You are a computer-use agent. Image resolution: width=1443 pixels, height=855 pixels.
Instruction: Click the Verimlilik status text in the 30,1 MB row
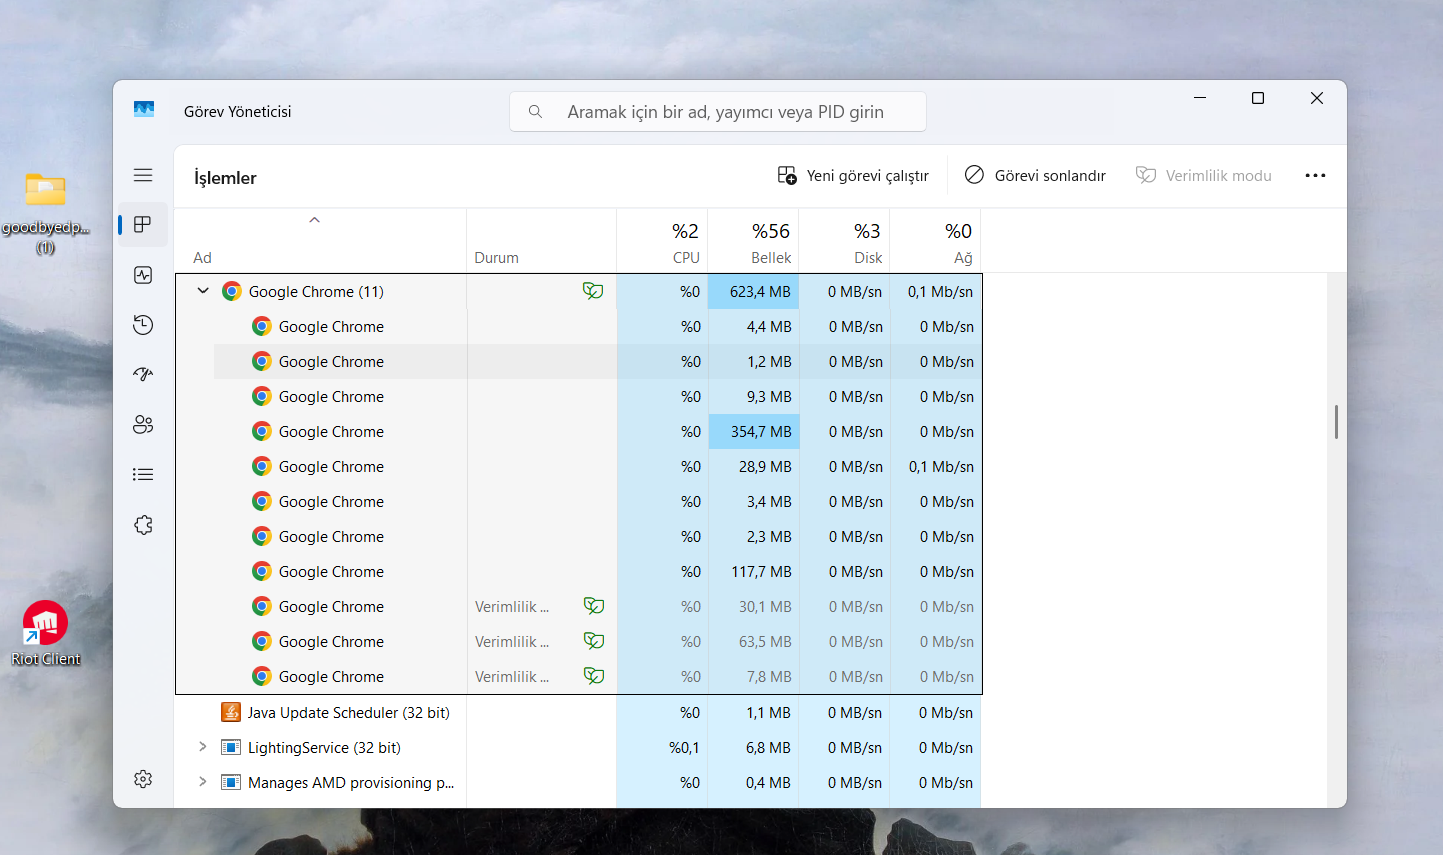(512, 607)
